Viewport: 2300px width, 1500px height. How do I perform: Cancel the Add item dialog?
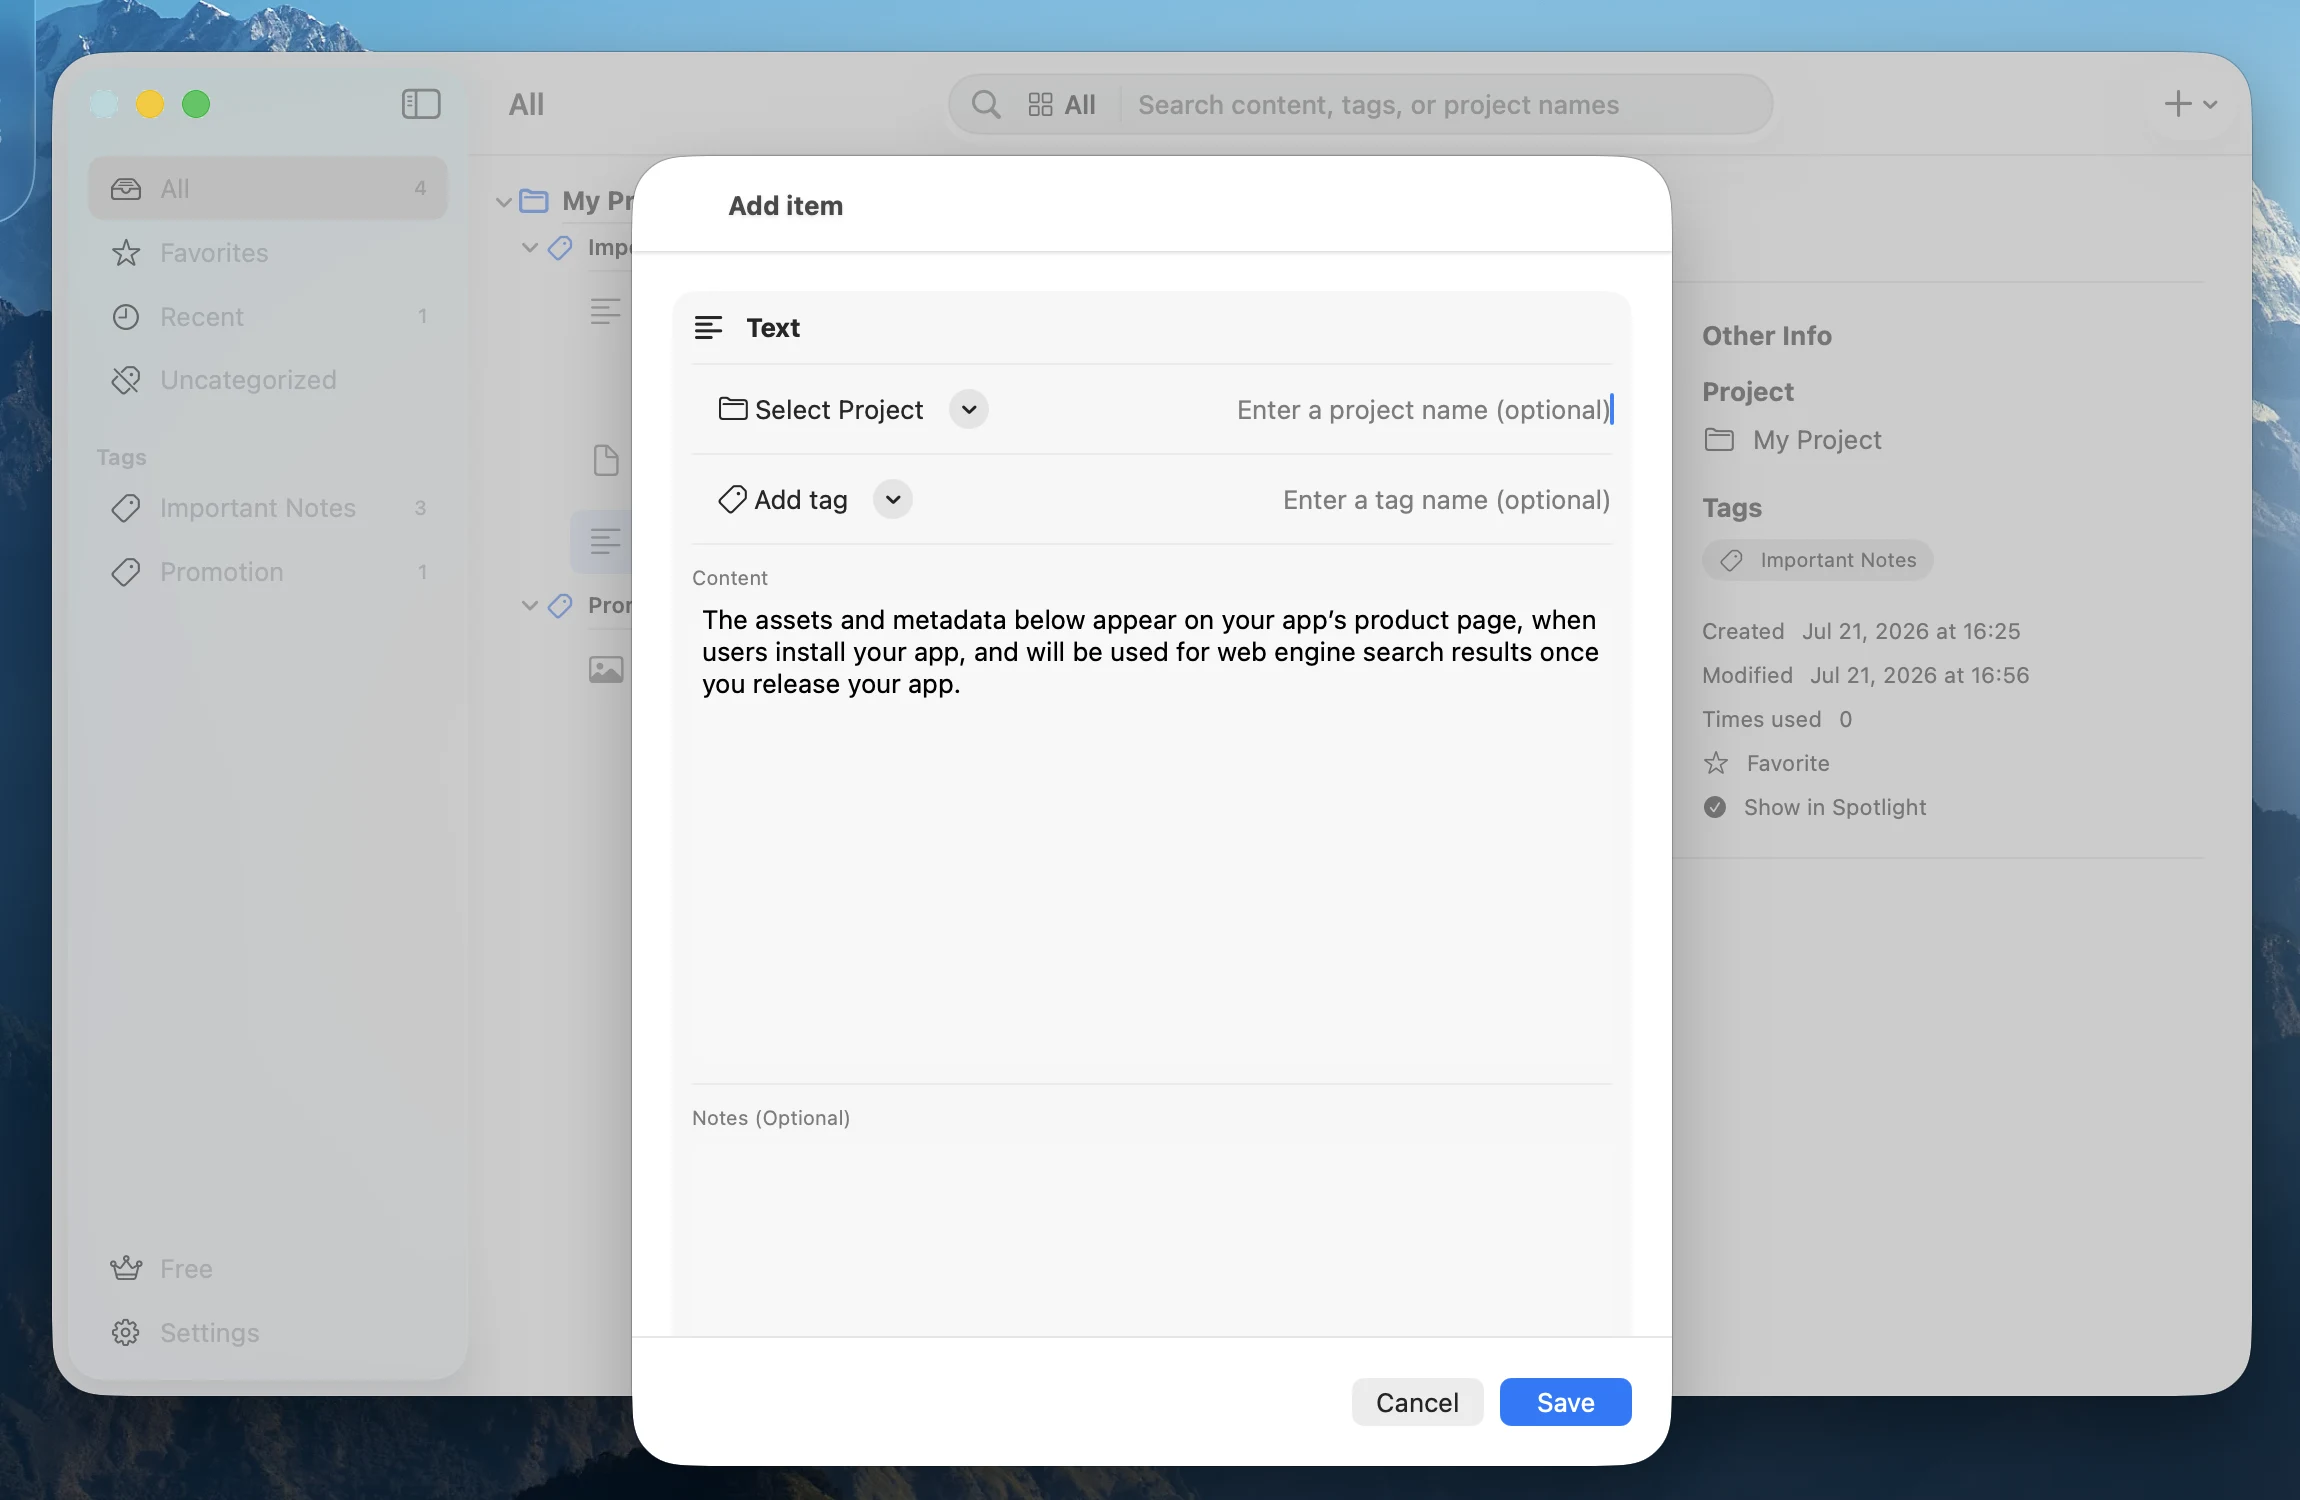tap(1417, 1402)
